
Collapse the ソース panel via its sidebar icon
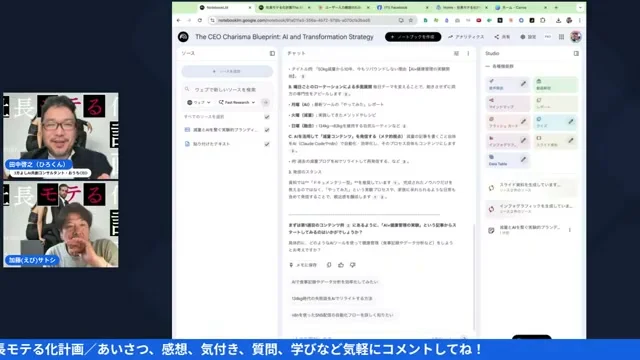click(272, 53)
